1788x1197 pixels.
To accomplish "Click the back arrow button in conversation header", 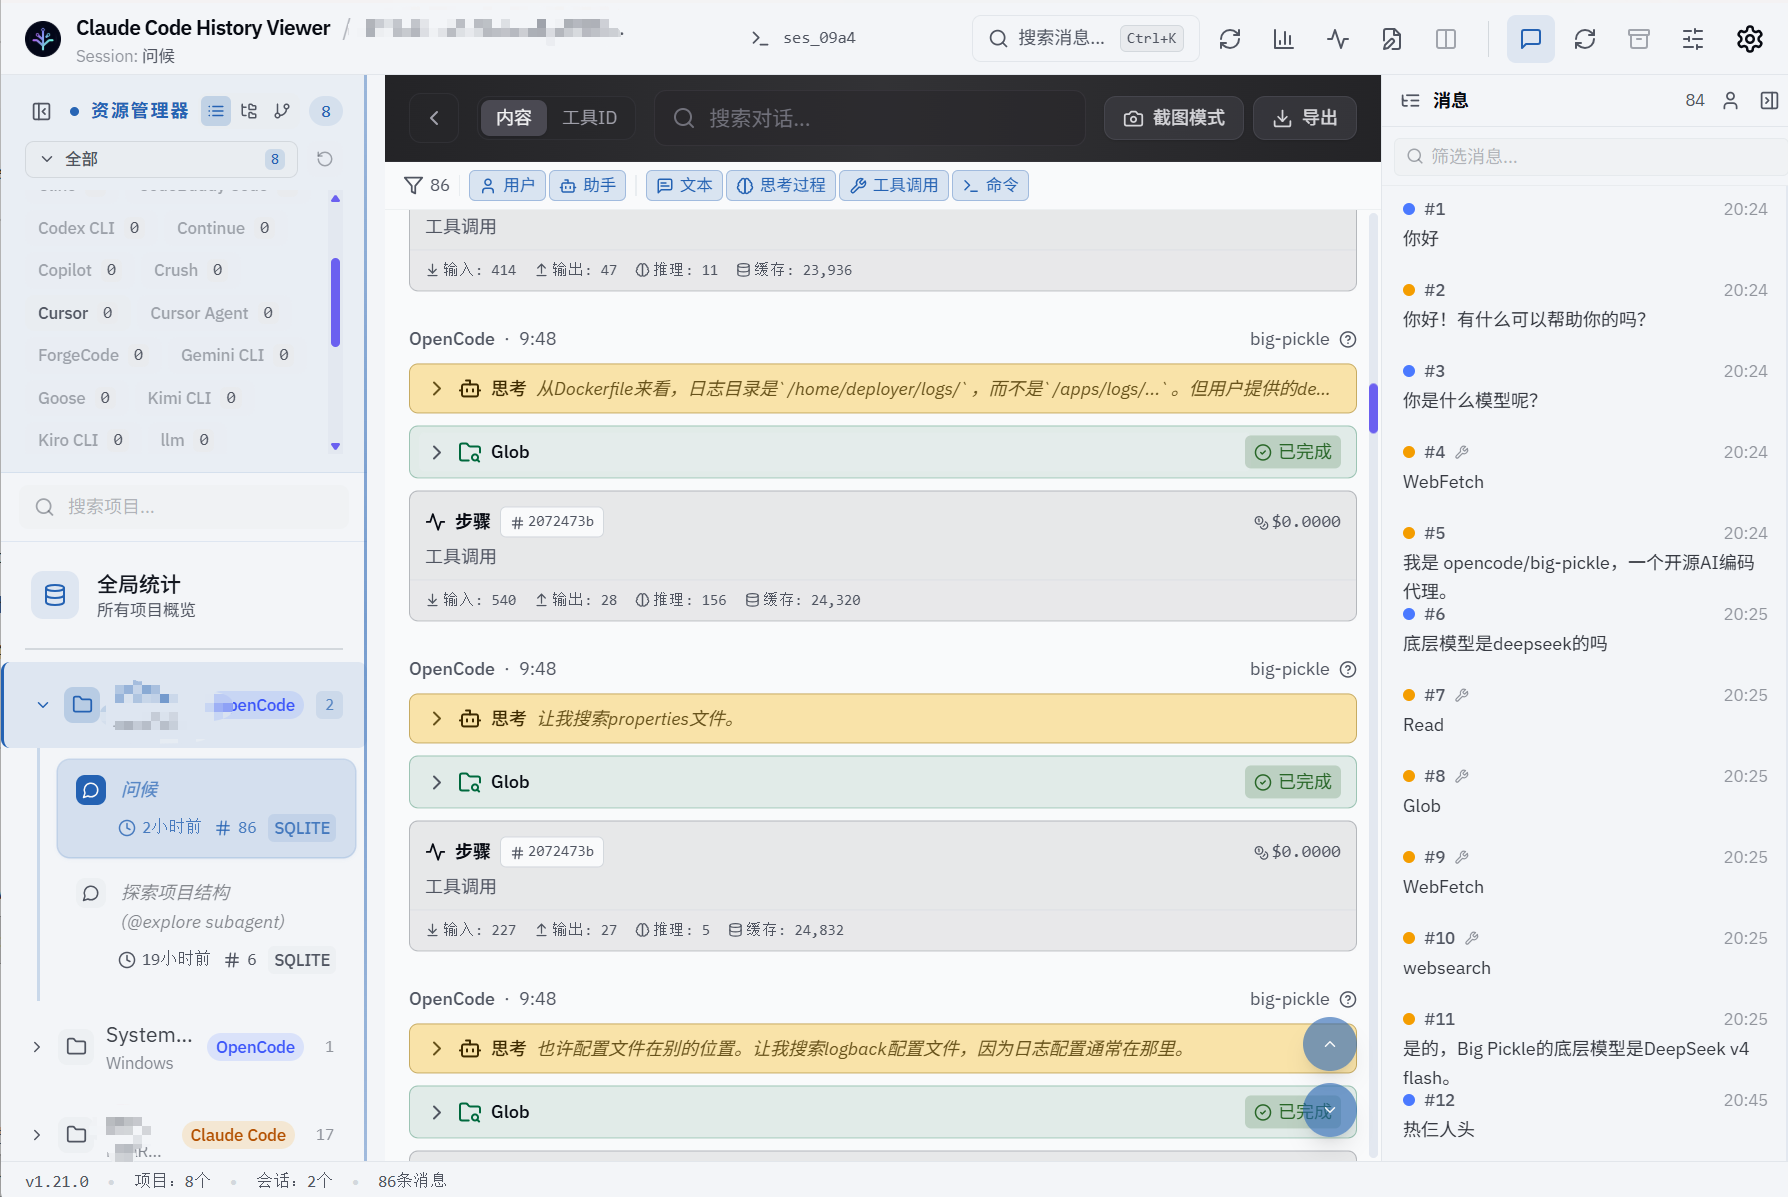I will [x=434, y=118].
